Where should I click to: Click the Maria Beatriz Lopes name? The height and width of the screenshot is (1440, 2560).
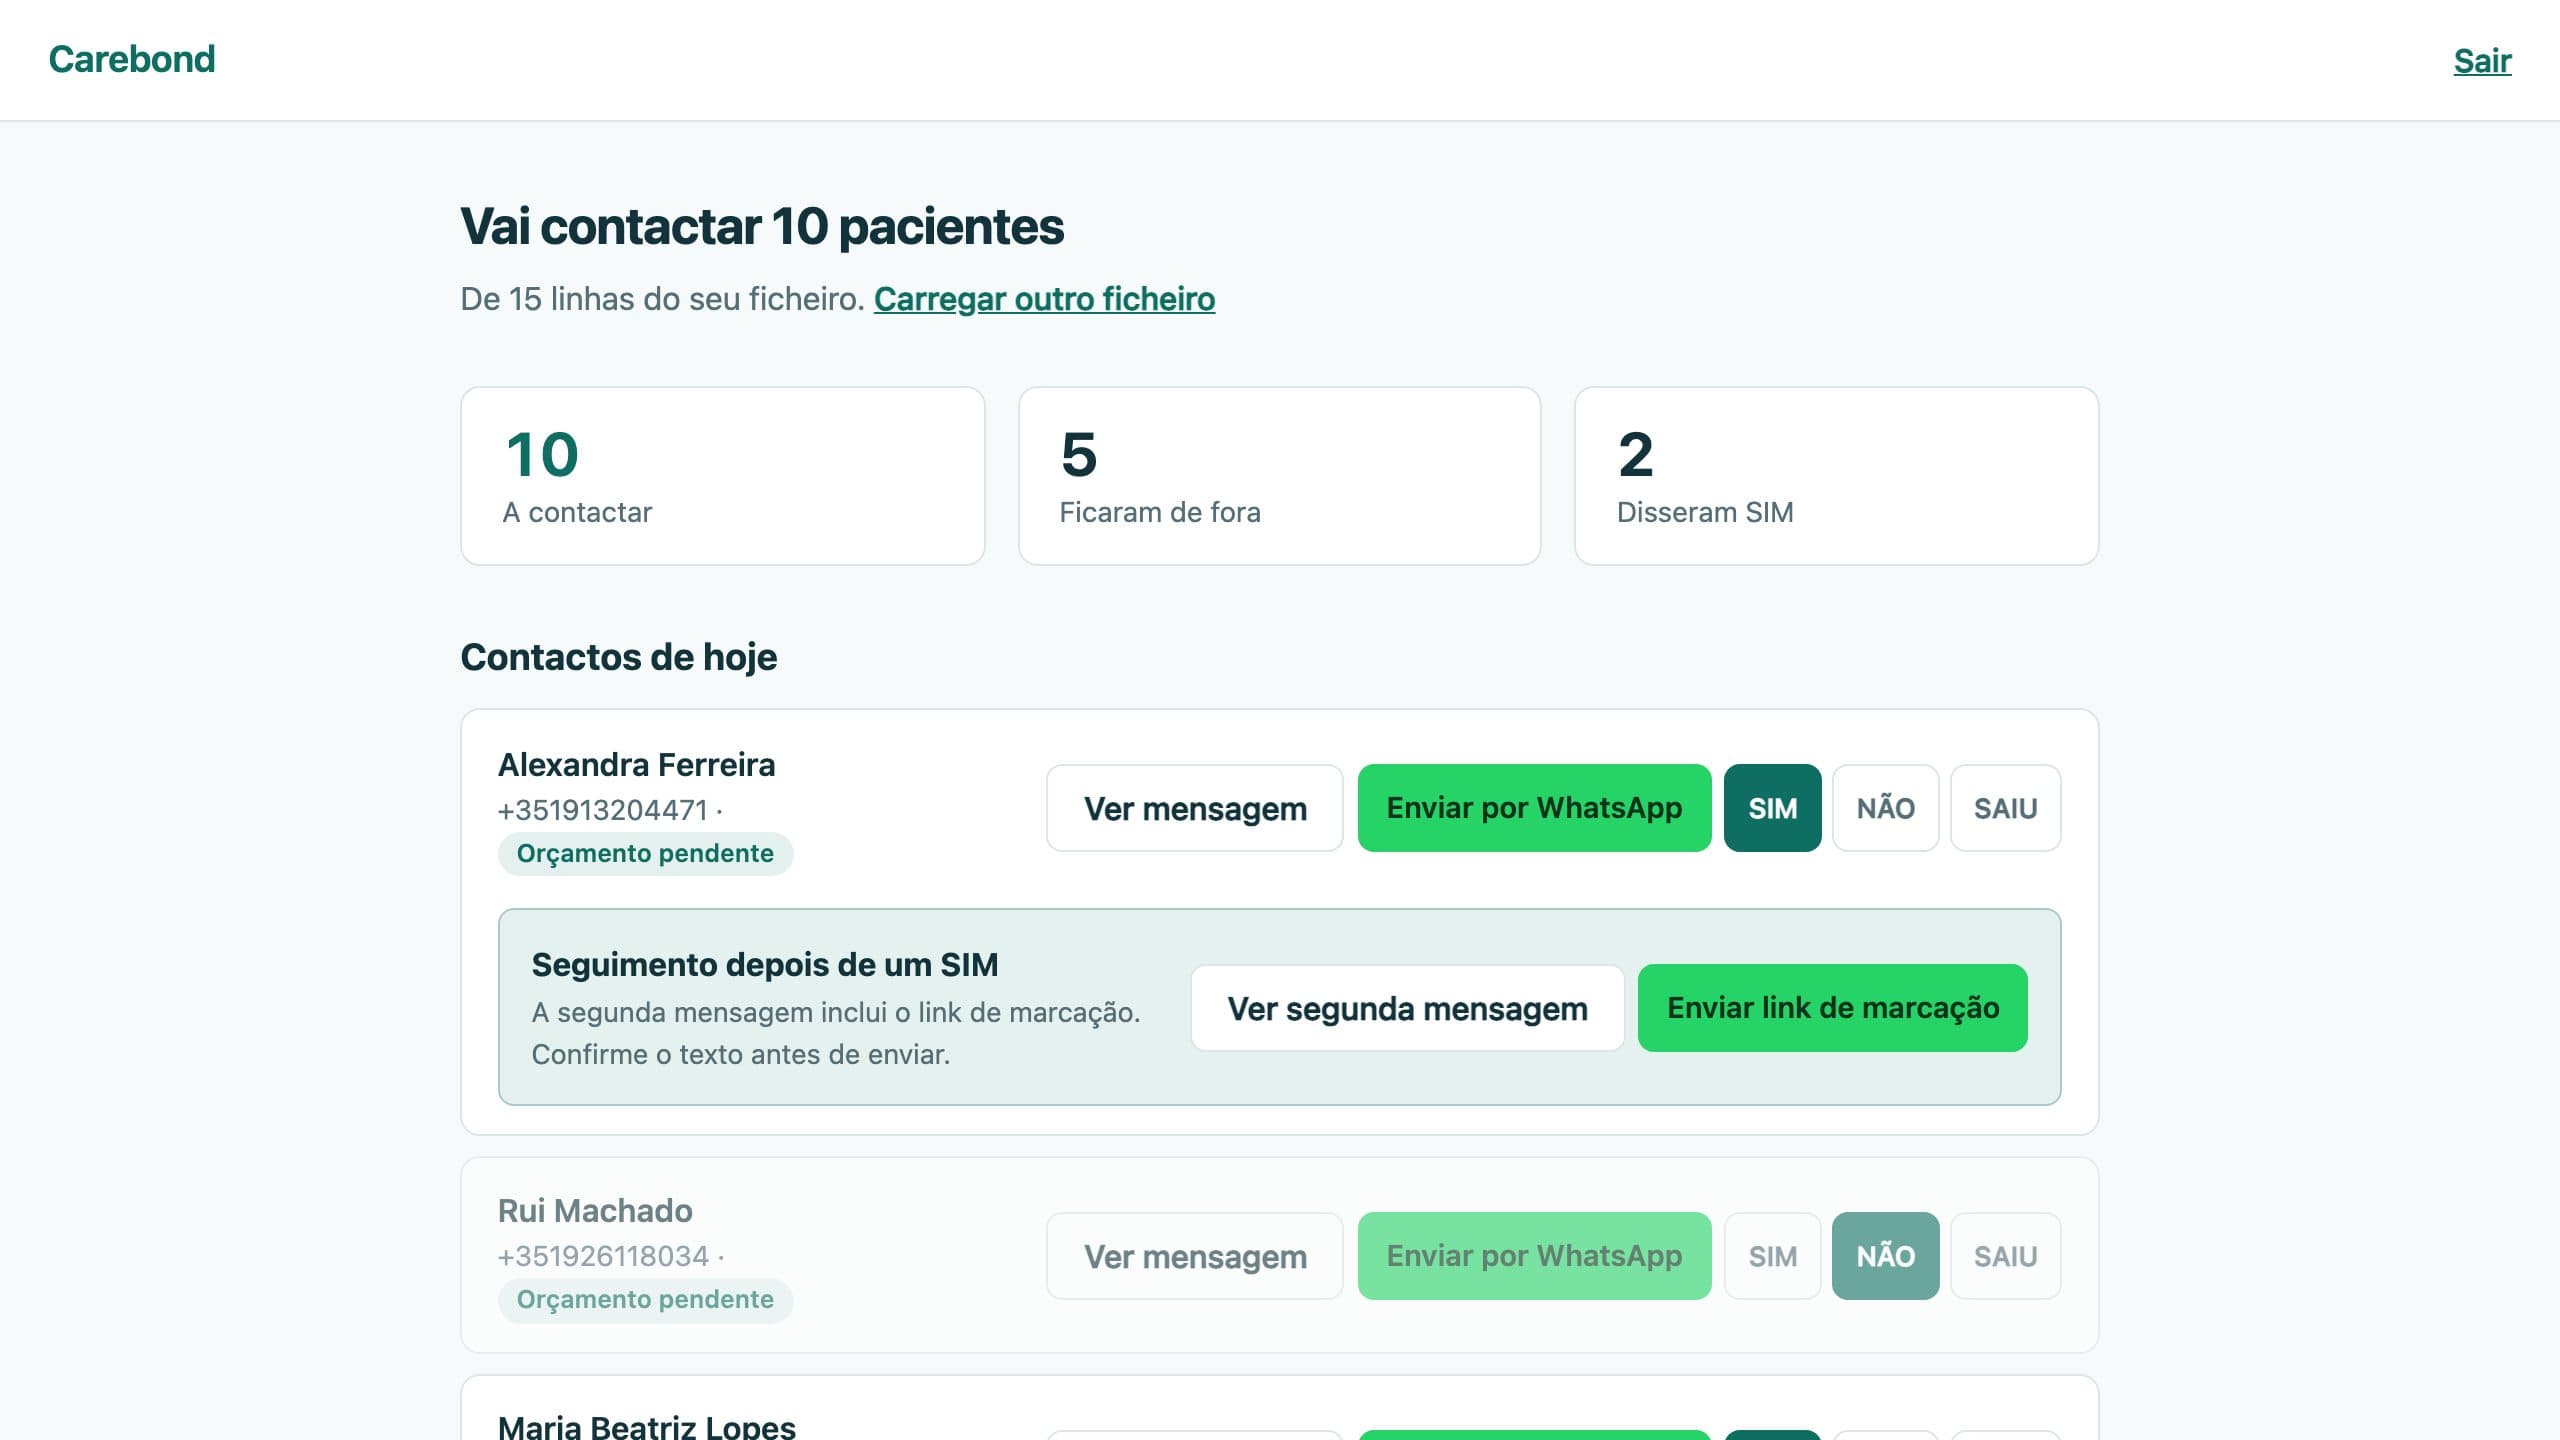(647, 1426)
